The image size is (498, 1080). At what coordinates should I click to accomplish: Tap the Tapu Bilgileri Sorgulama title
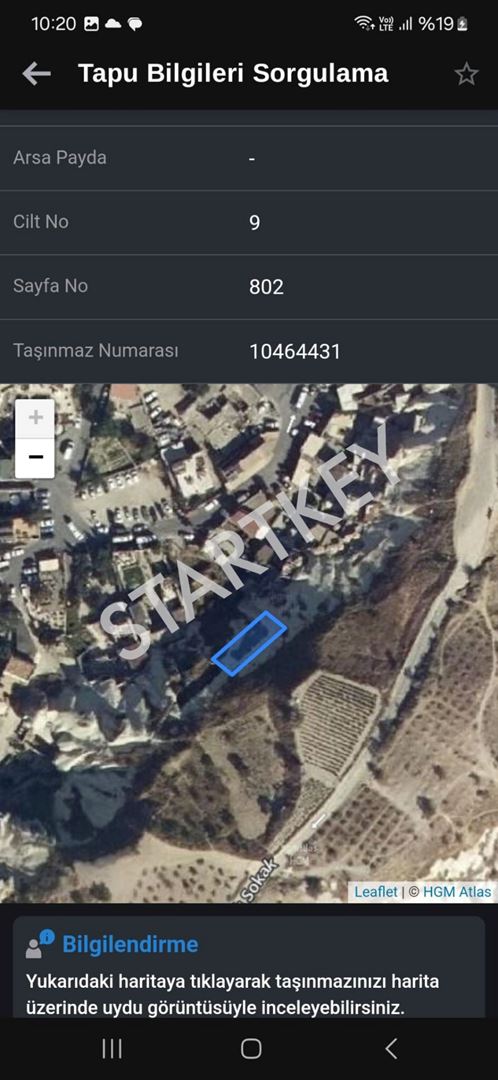[234, 73]
